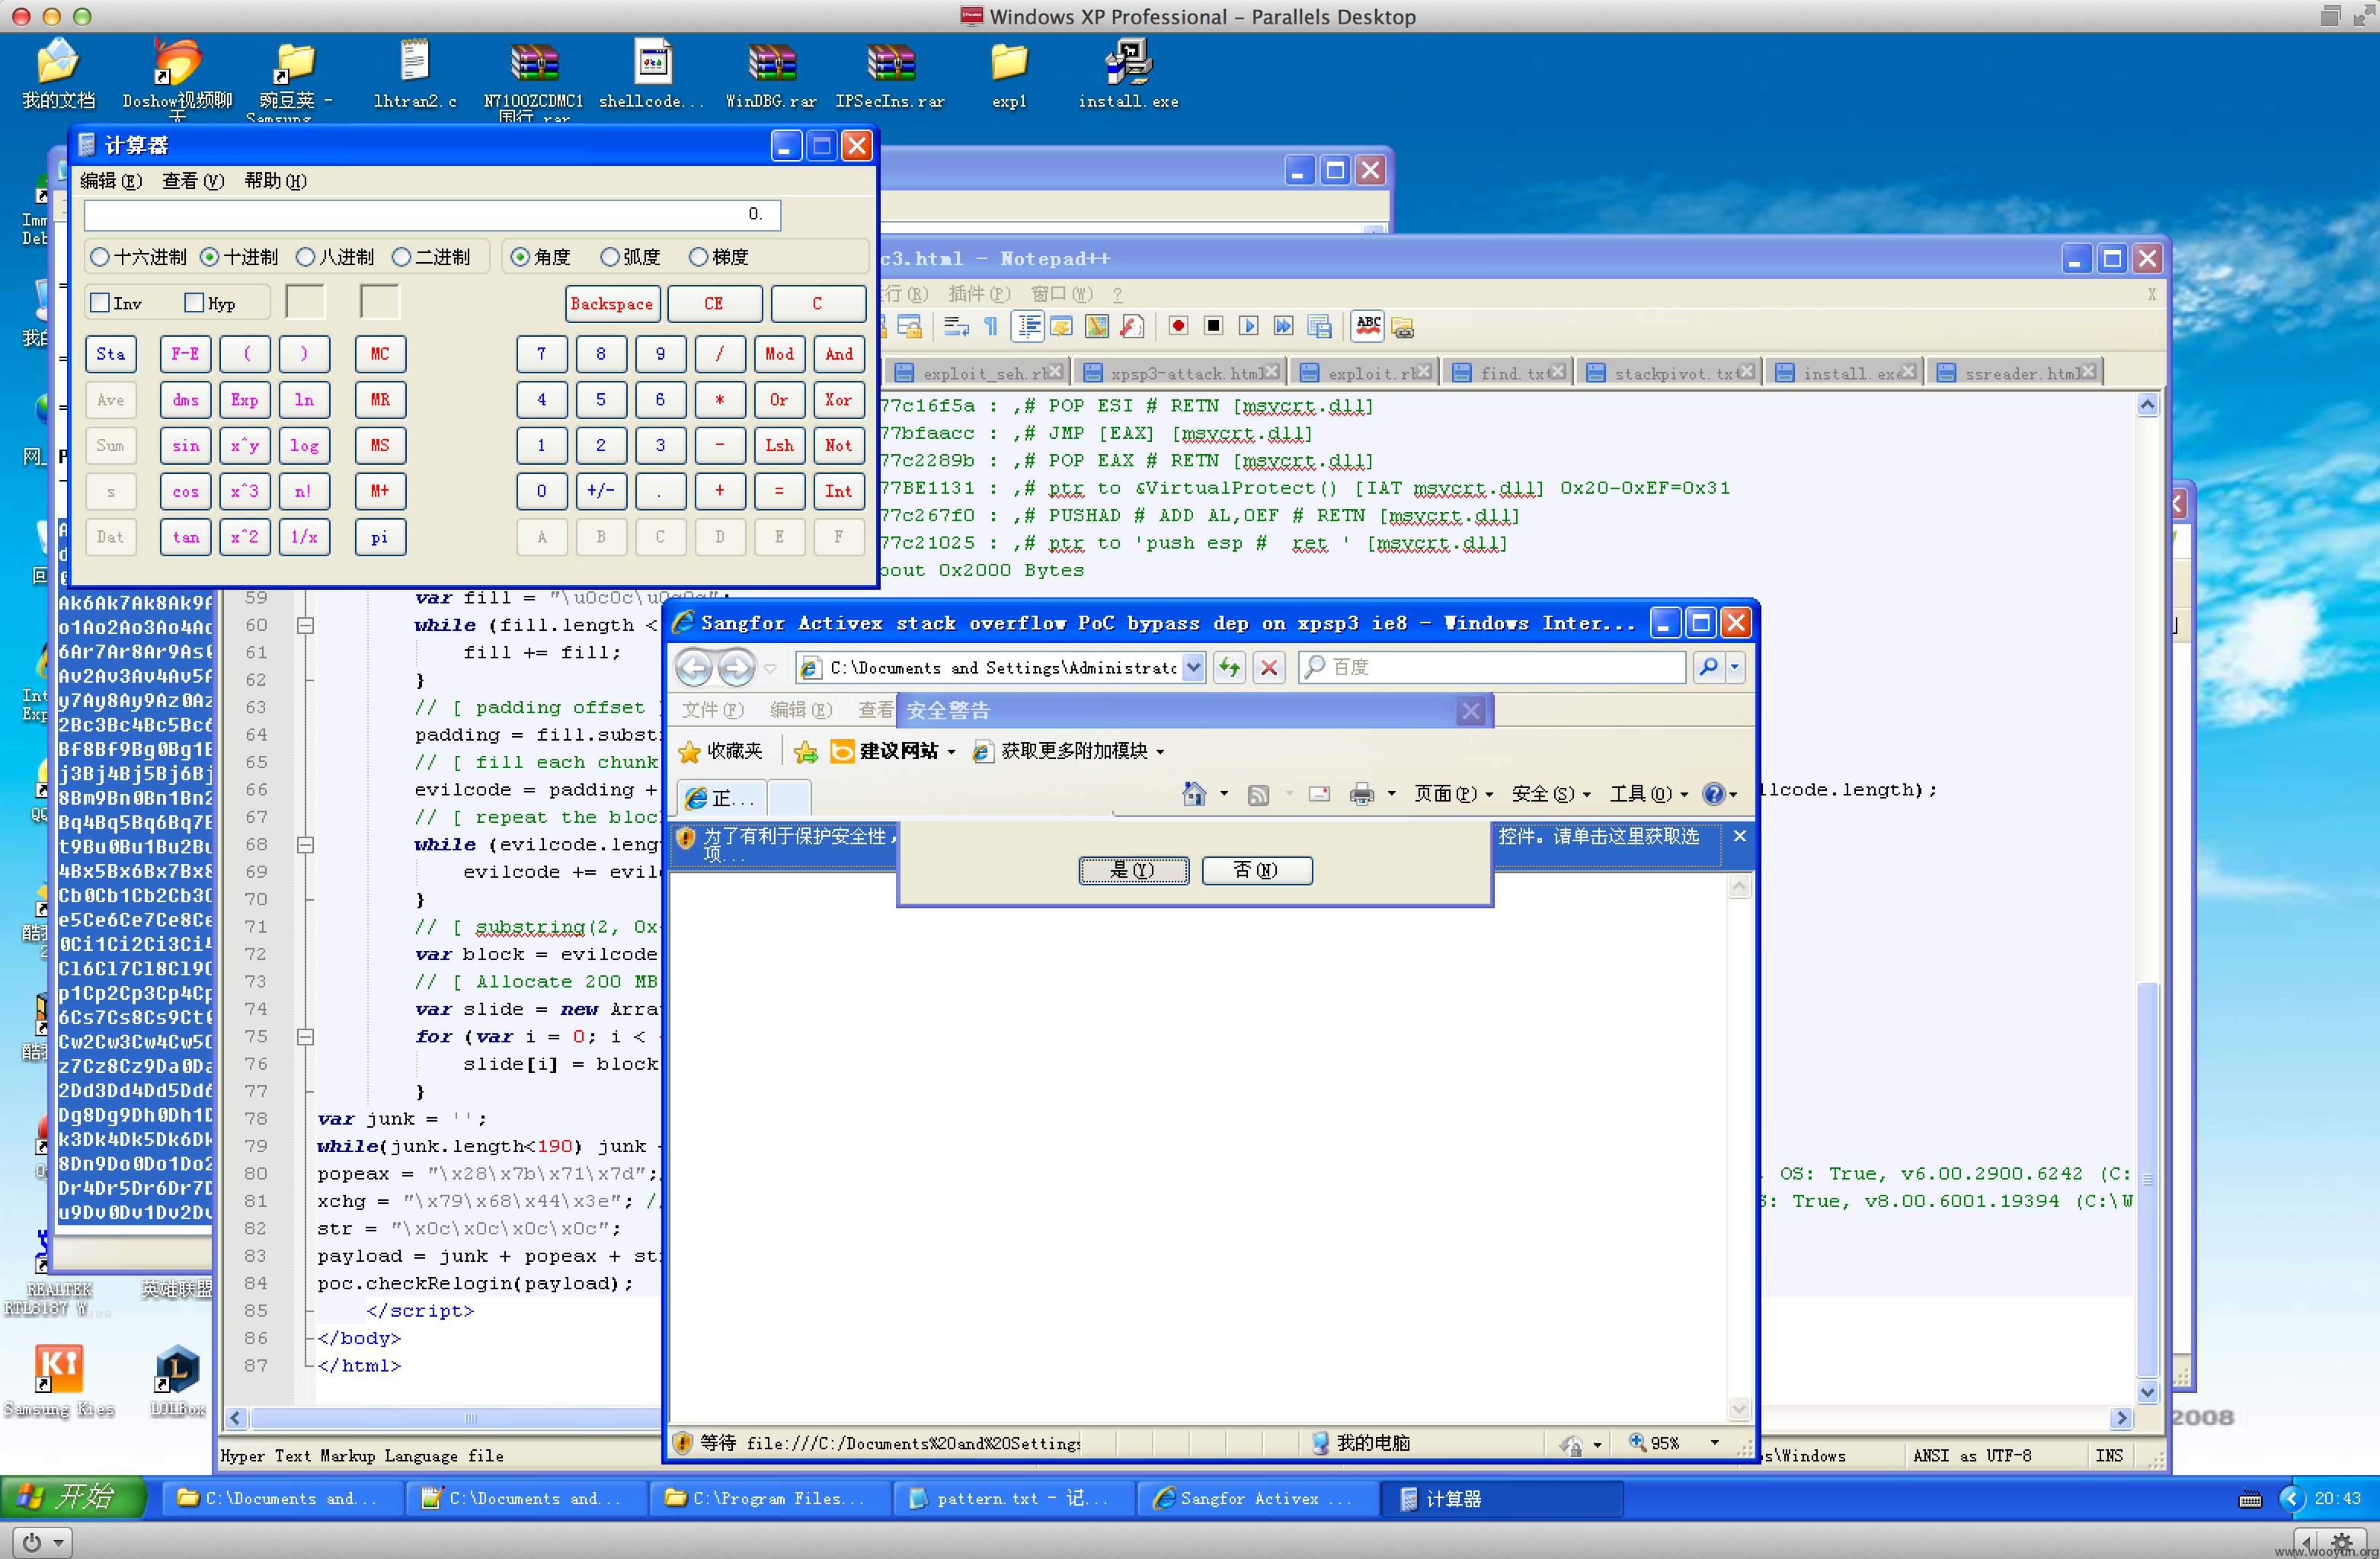The width and height of the screenshot is (2380, 1559).
Task: Show all characters pilcrow icon in Notepad++
Action: (x=990, y=326)
